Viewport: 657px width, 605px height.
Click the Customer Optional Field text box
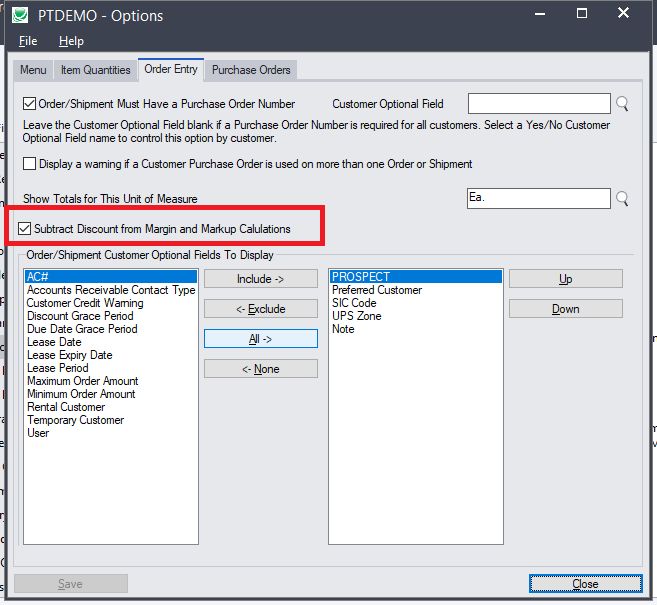538,104
